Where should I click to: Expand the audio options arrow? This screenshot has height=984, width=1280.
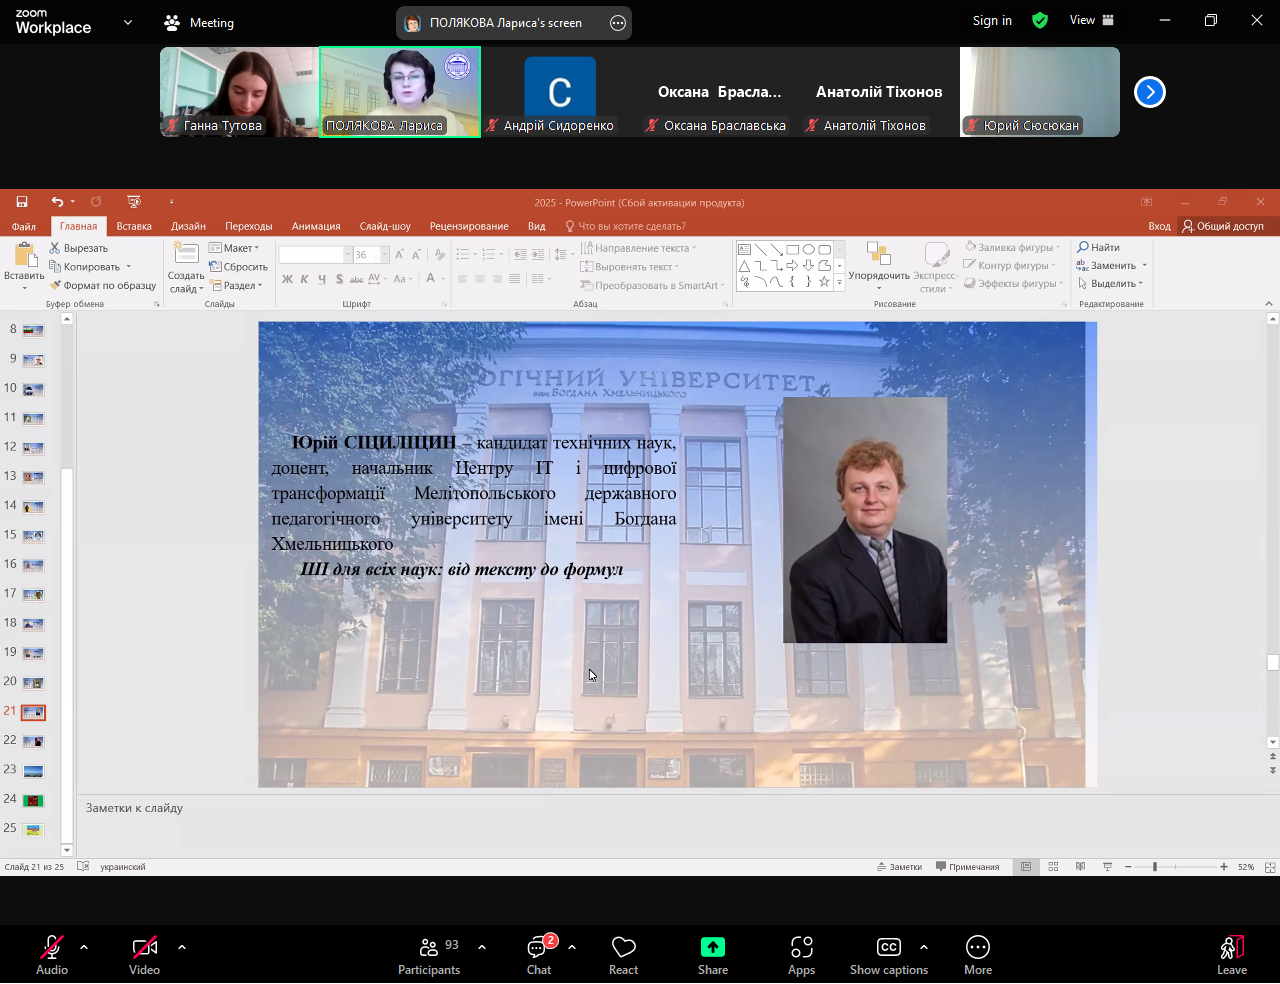coord(84,946)
